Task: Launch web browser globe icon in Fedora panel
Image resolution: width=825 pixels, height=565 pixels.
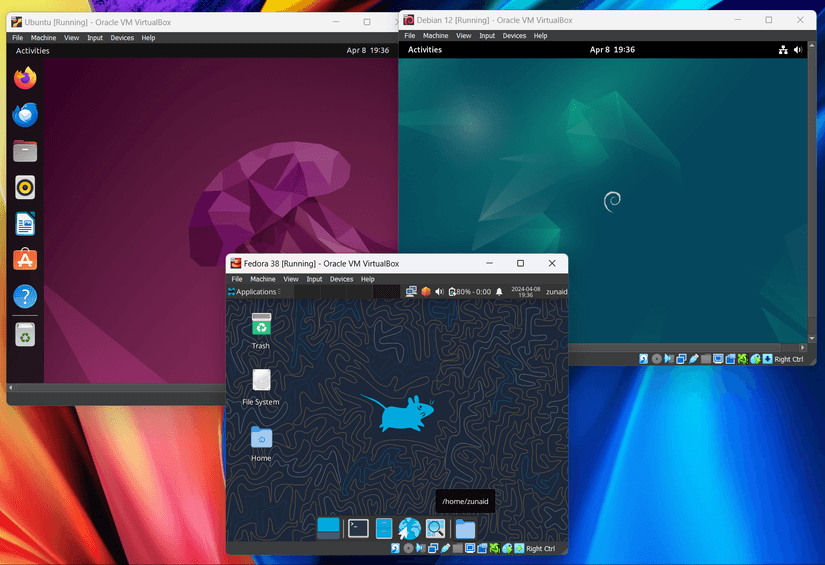Action: coord(409,529)
